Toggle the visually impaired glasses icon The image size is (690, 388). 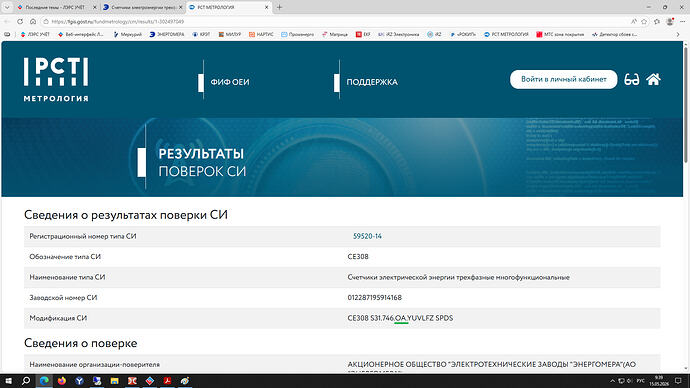pyautogui.click(x=631, y=80)
